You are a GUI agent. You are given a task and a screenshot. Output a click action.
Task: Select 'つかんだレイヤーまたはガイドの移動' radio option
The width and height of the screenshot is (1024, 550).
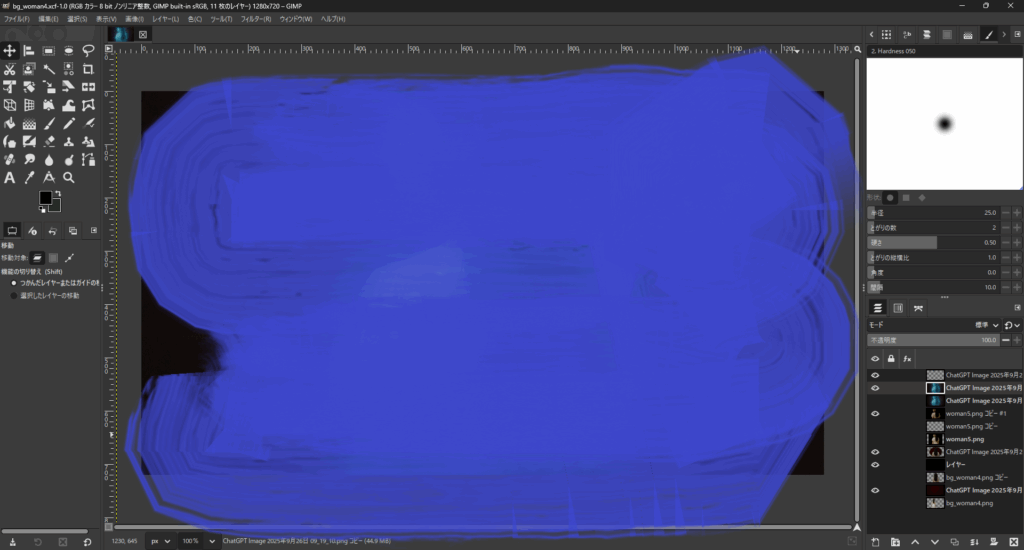click(14, 283)
